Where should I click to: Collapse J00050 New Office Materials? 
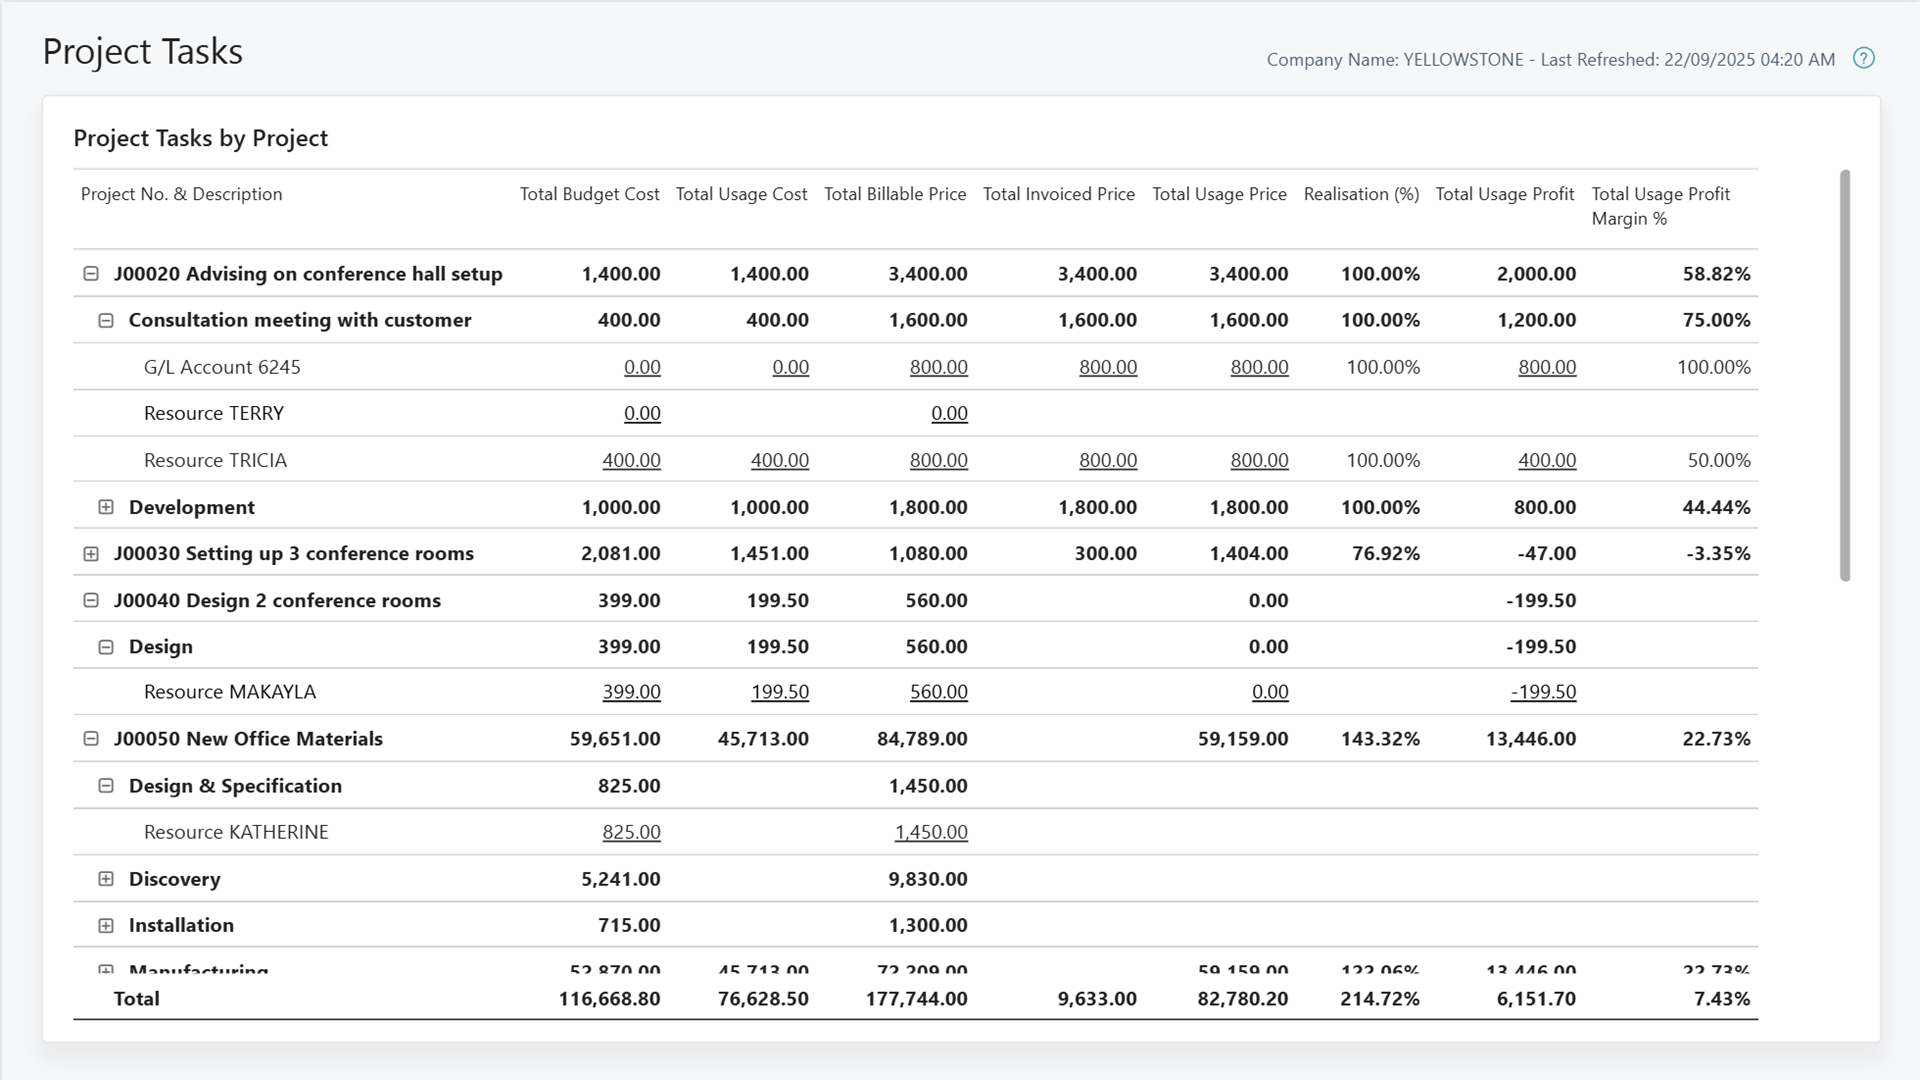91,739
